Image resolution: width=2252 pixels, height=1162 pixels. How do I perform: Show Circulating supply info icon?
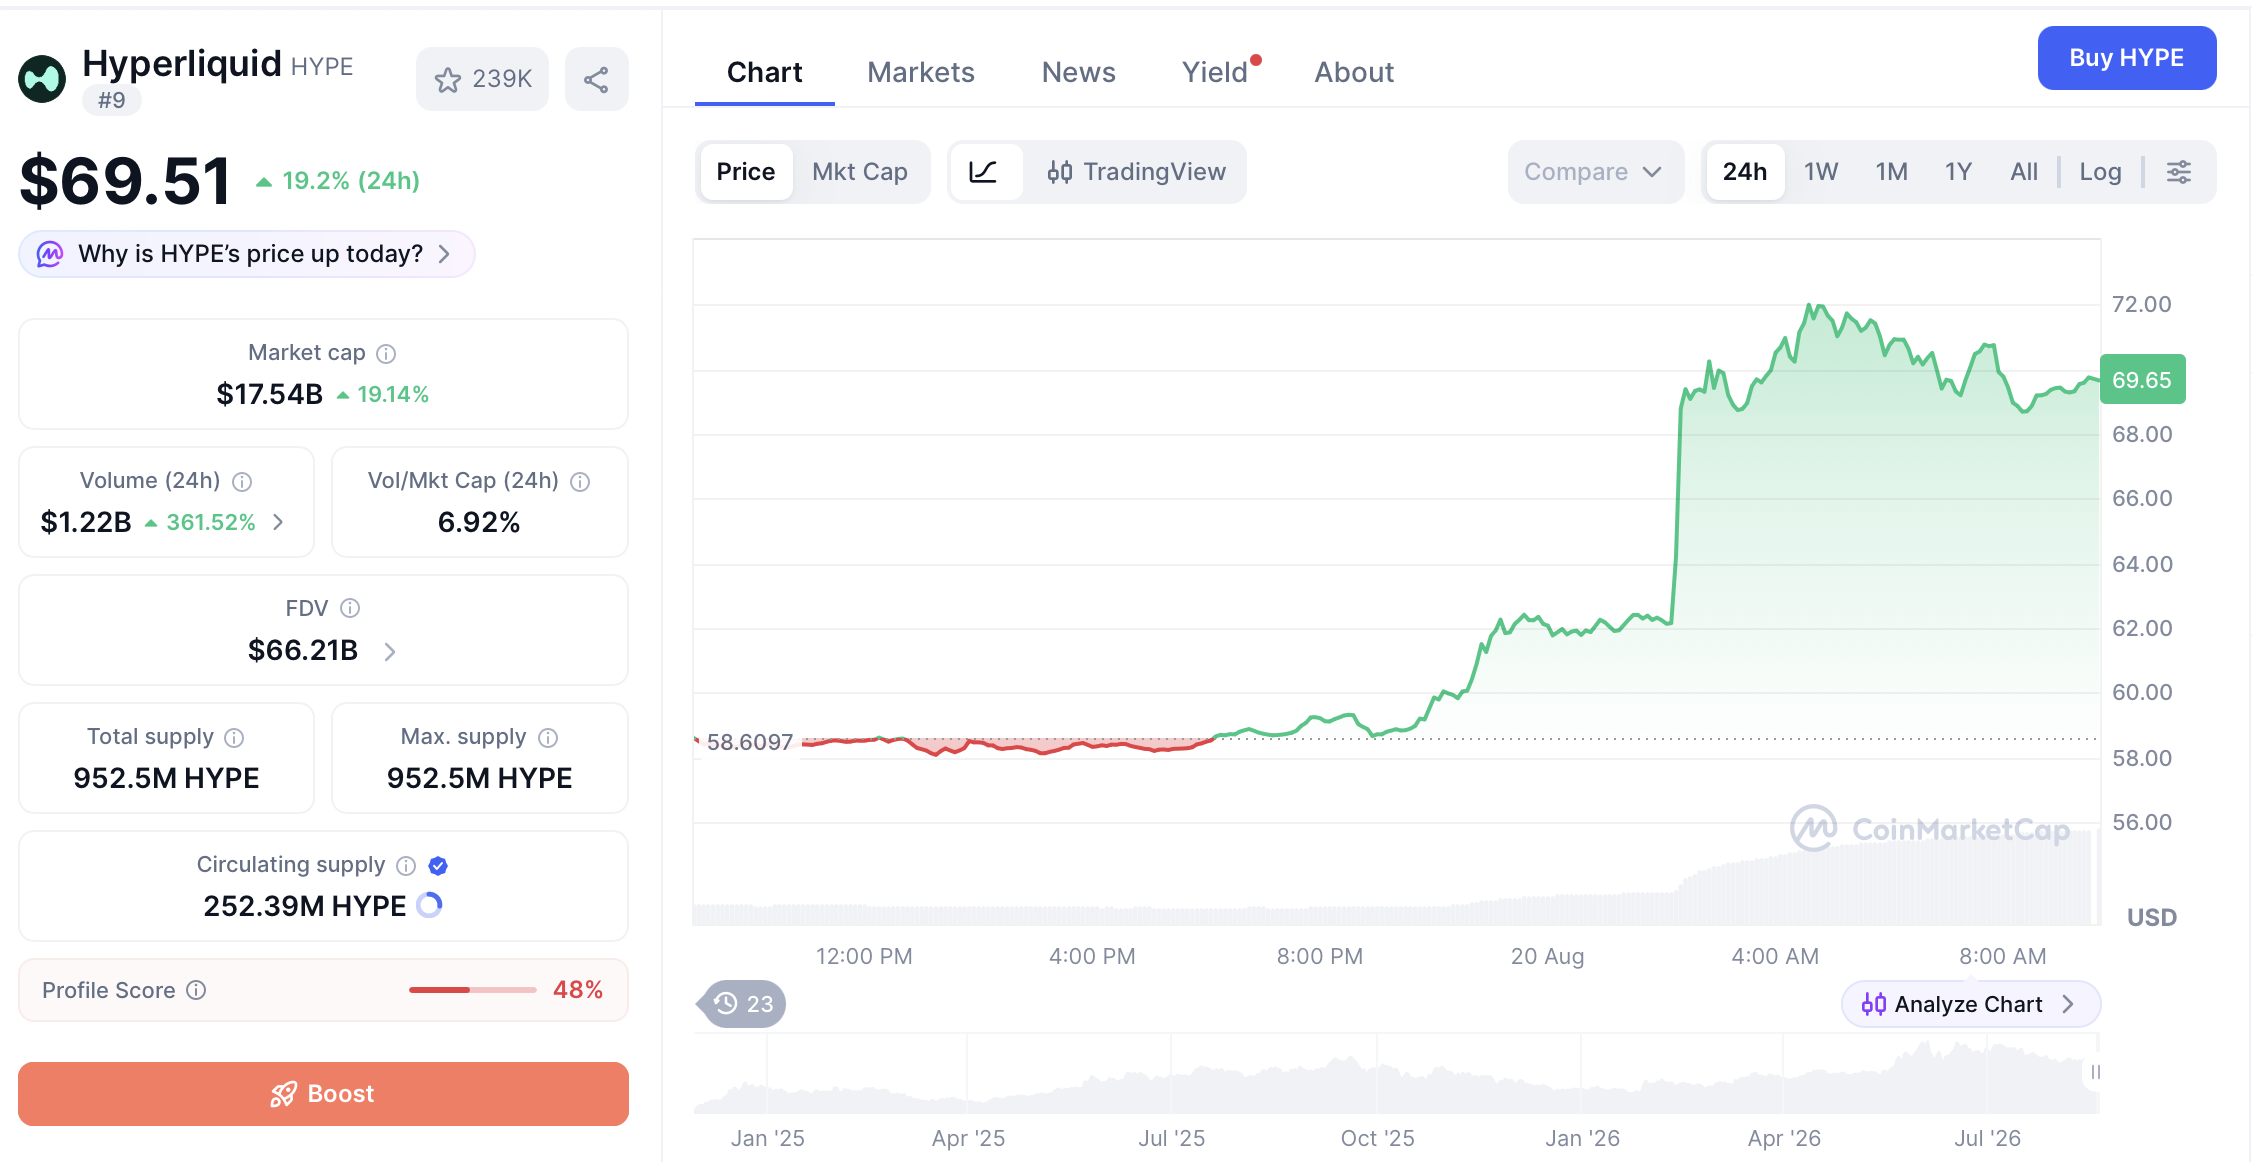pos(406,865)
